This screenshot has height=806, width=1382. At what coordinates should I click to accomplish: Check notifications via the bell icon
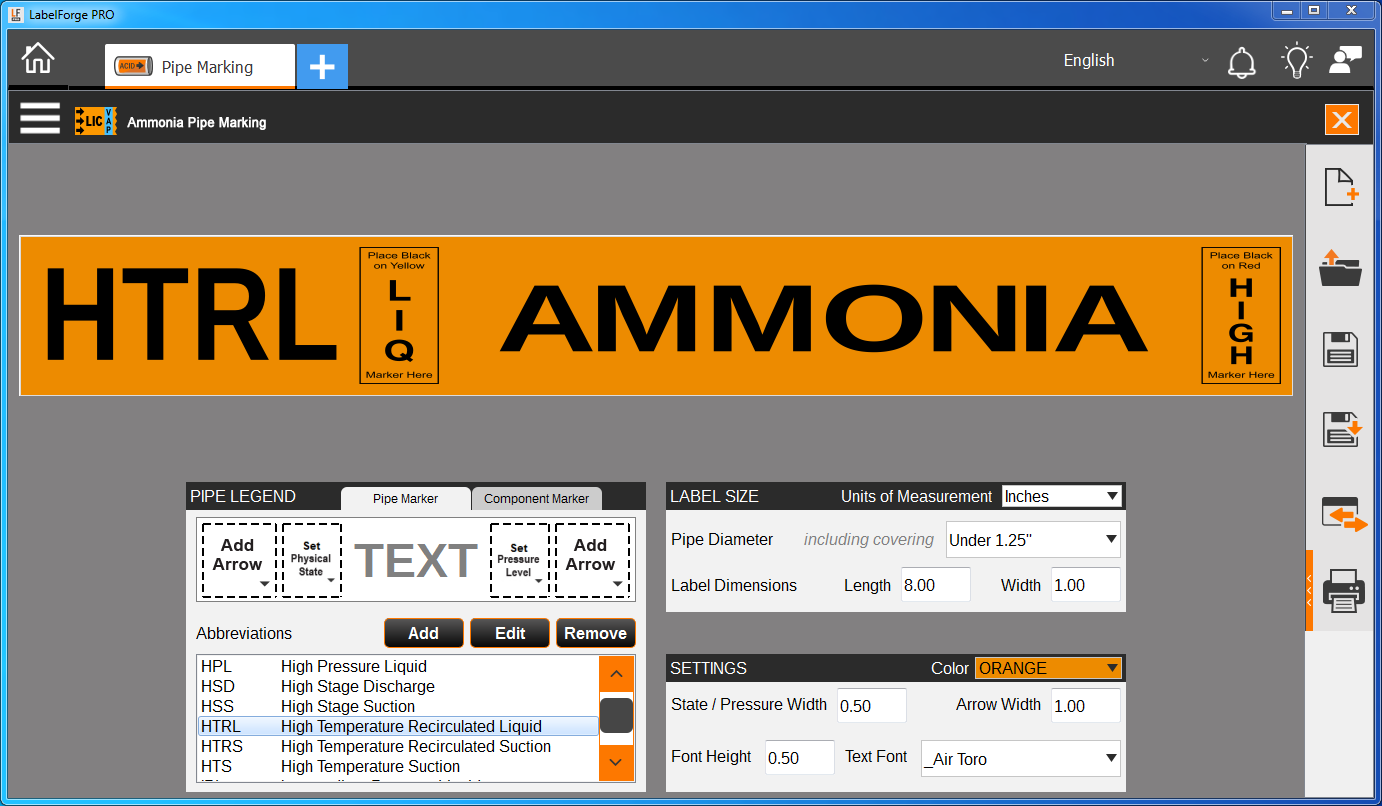[x=1242, y=60]
